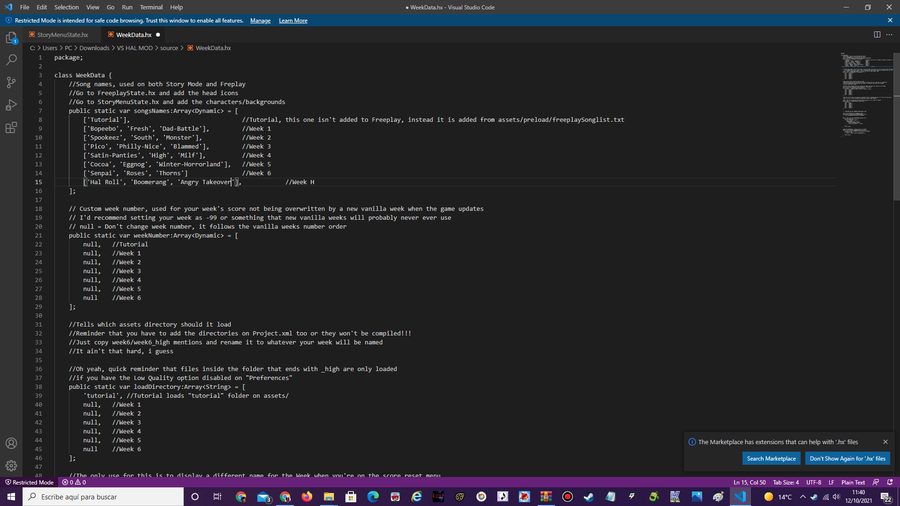
Task: Click the errors and warnings status indicator
Action: (74, 482)
